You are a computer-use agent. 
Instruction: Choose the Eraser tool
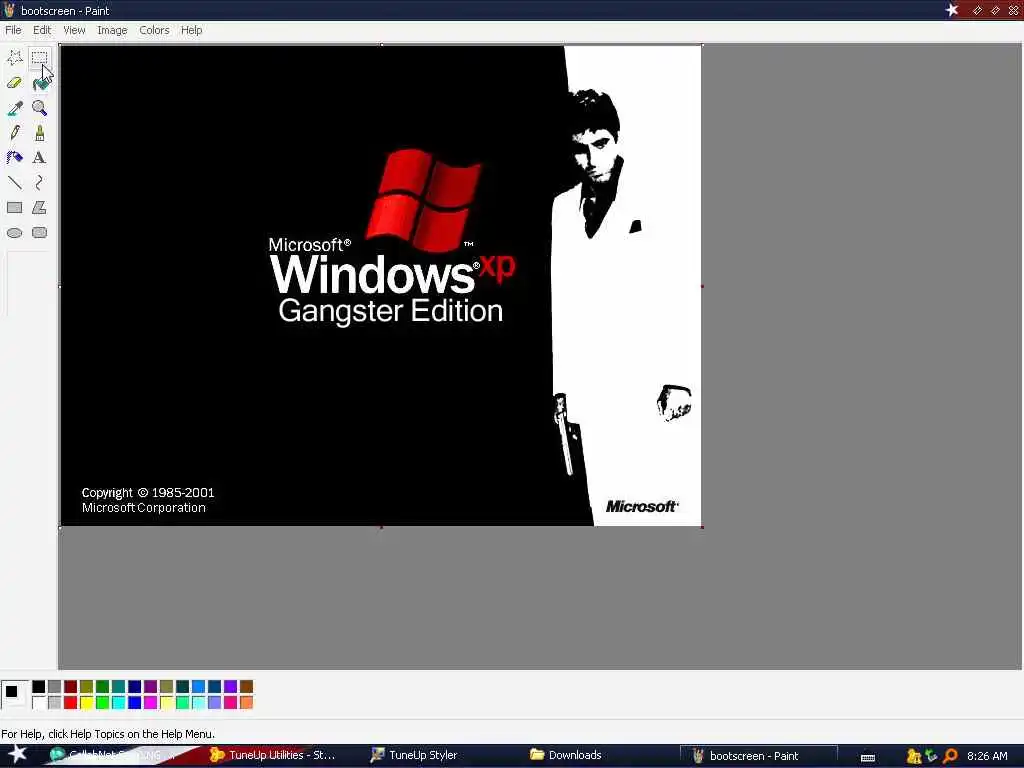coord(14,83)
